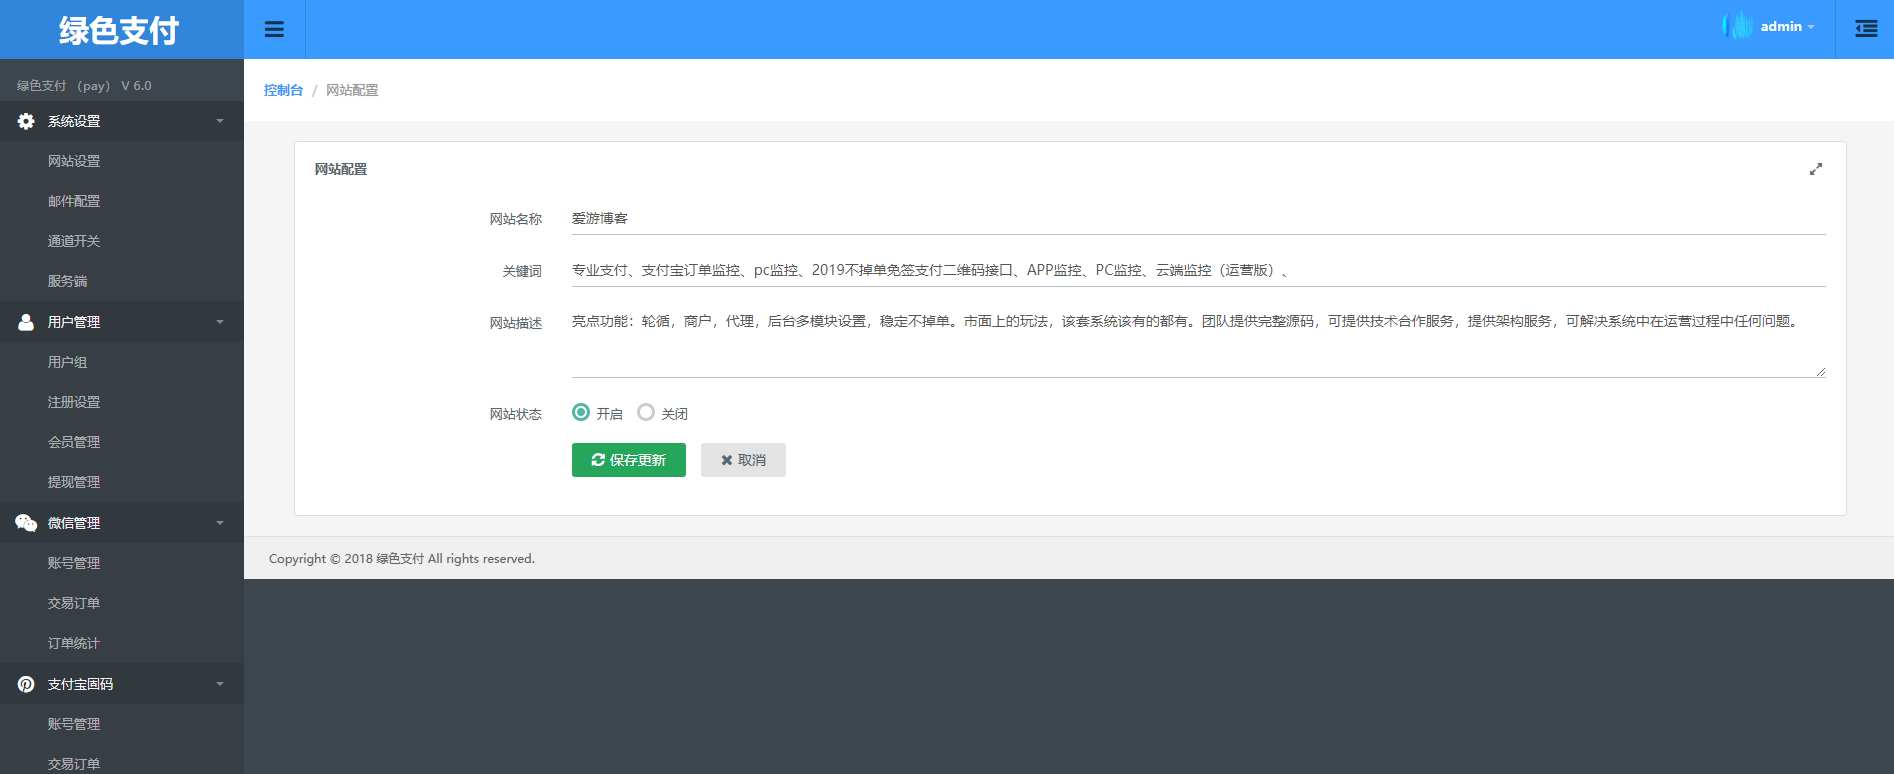
Task: Click the 网站配置 breadcrumb text
Action: click(x=352, y=90)
